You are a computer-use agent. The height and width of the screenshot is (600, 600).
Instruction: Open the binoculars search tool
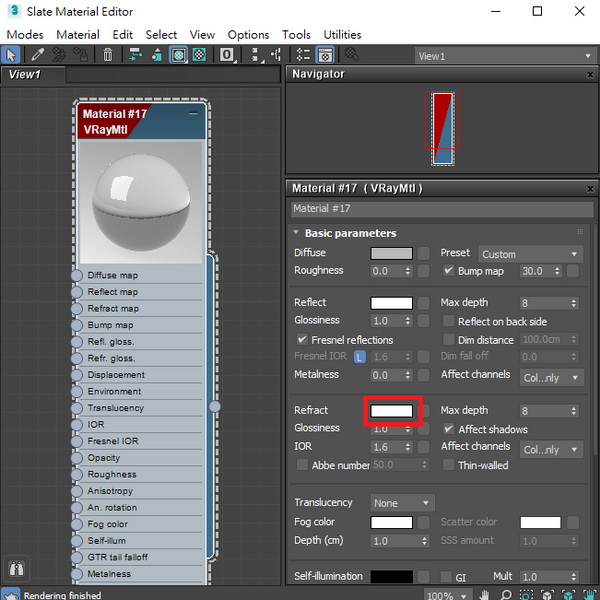pyautogui.click(x=16, y=569)
